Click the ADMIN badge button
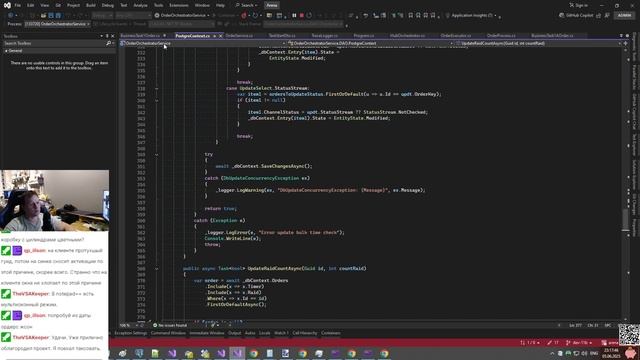 click(x=624, y=16)
